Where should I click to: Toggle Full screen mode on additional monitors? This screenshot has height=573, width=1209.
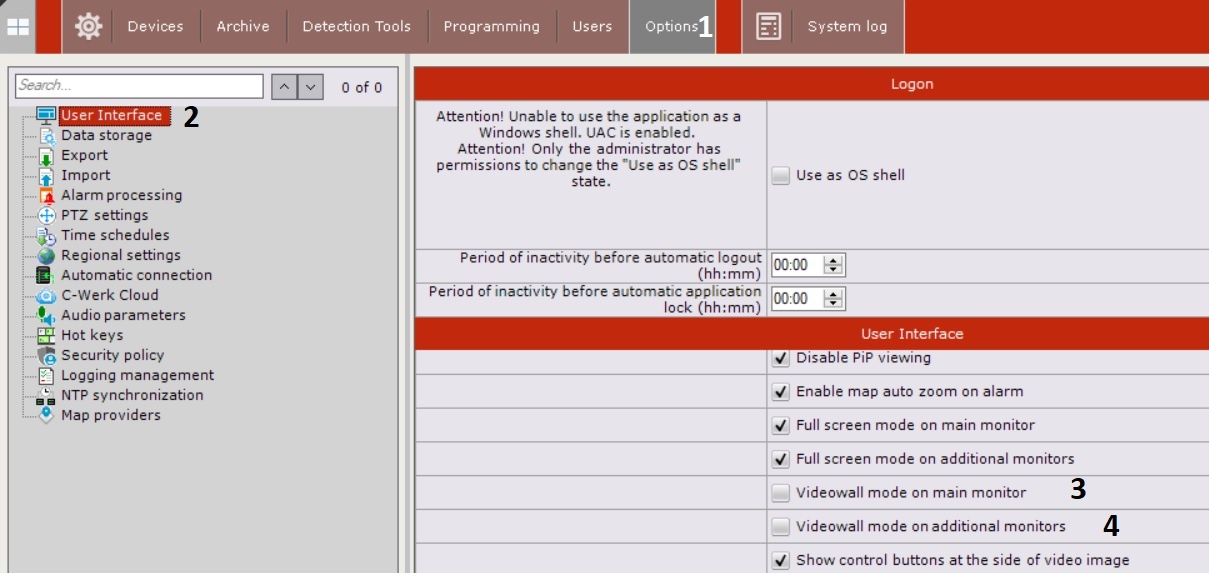781,459
